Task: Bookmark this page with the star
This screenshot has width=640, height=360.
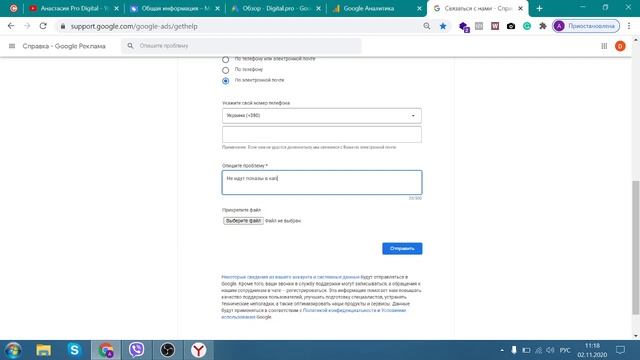Action: (x=443, y=26)
